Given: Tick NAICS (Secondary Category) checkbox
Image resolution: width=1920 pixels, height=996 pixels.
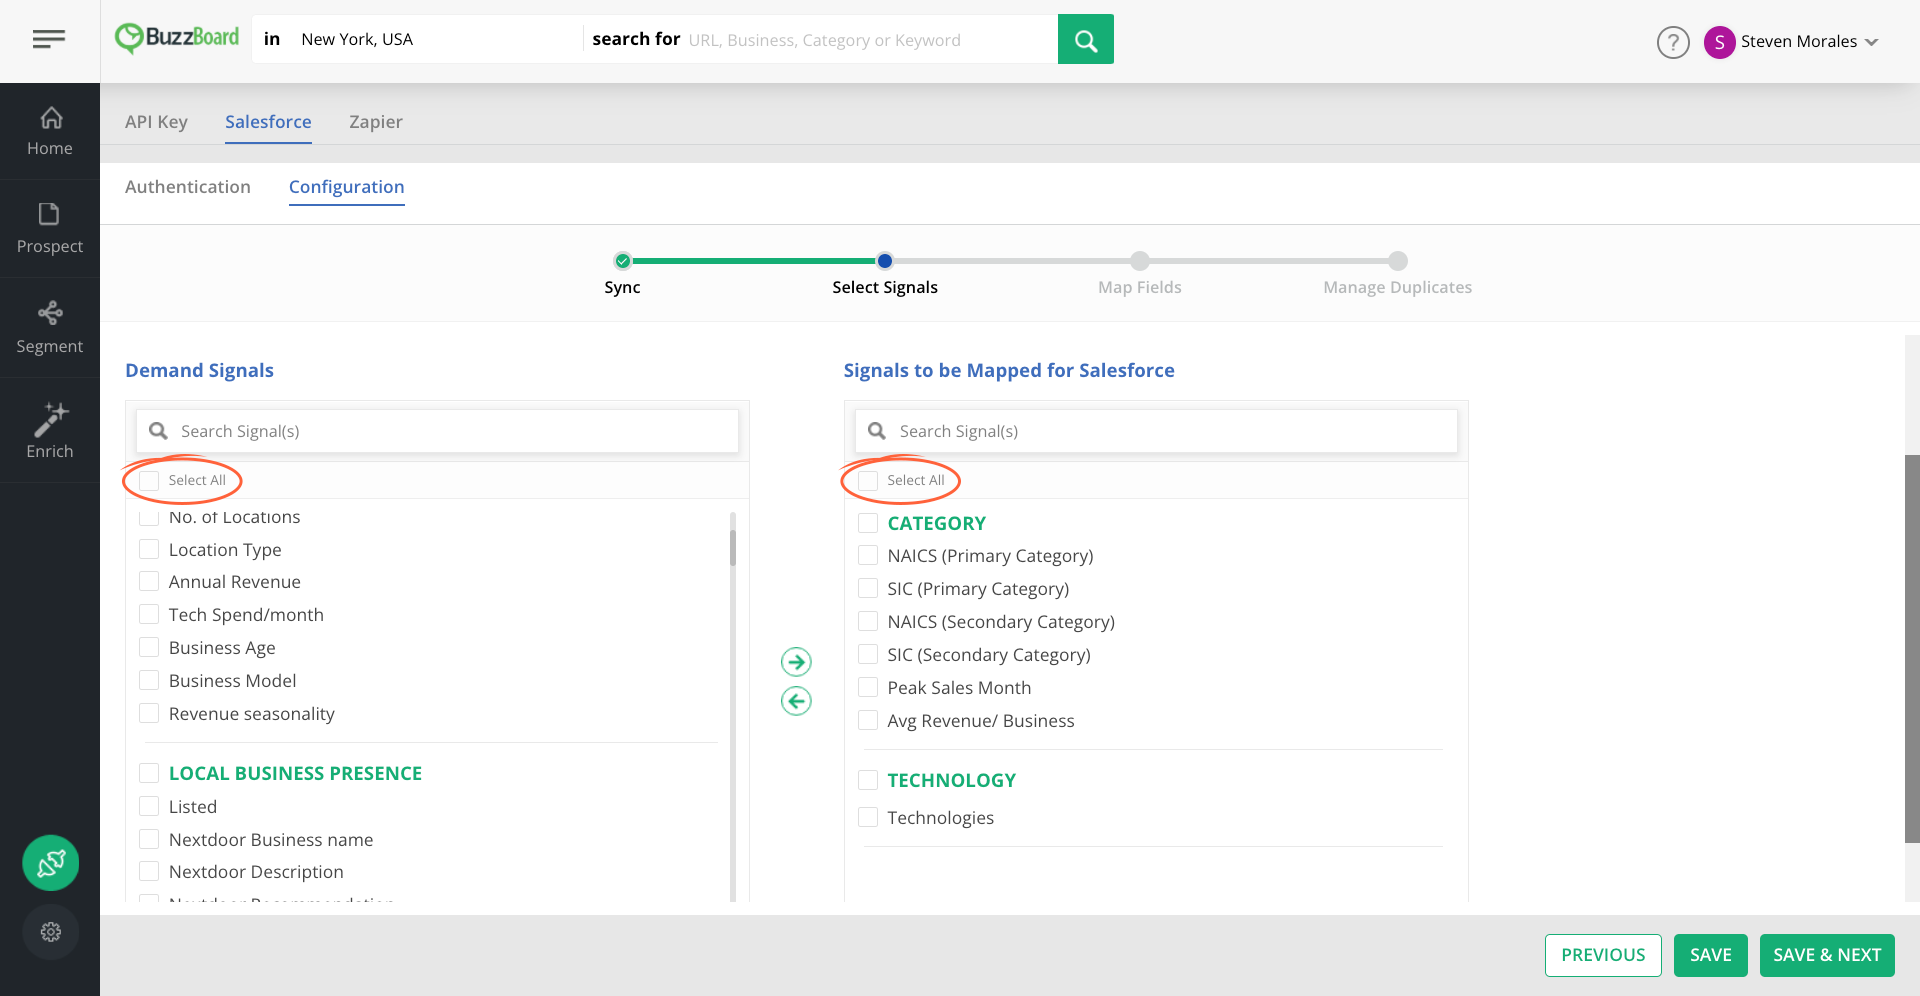Looking at the screenshot, I should point(868,621).
